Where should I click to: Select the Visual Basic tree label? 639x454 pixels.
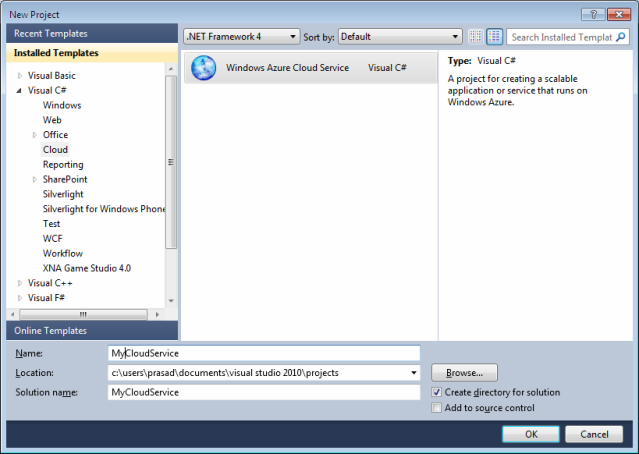coord(51,75)
